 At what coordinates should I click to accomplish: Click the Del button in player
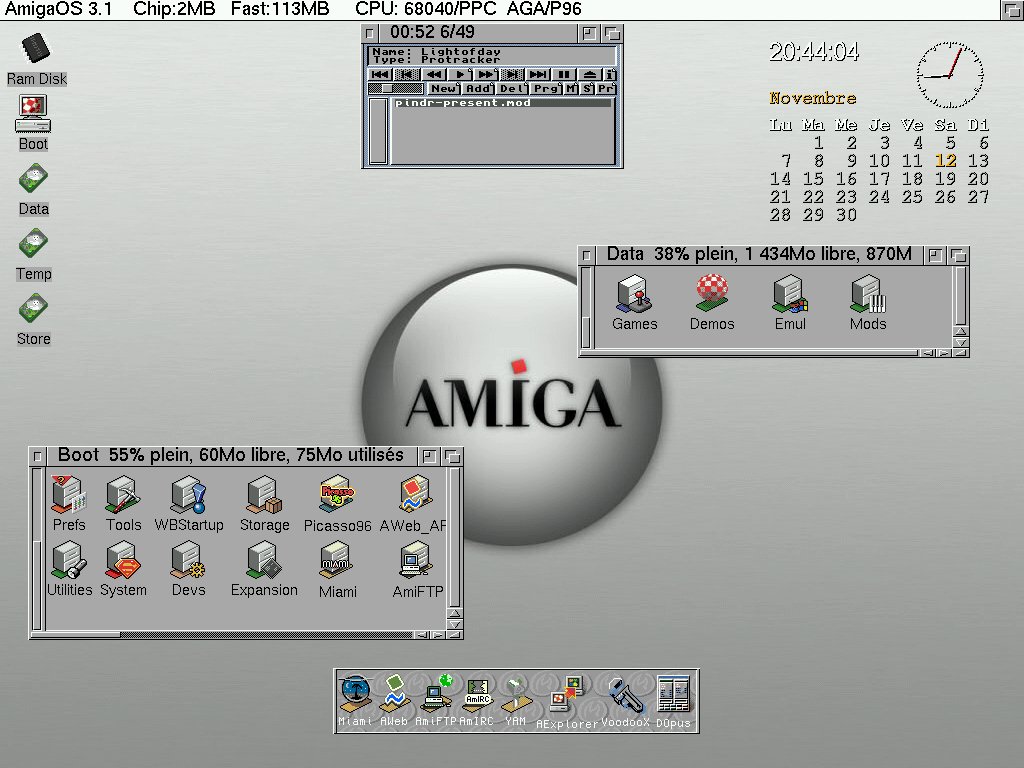(513, 88)
